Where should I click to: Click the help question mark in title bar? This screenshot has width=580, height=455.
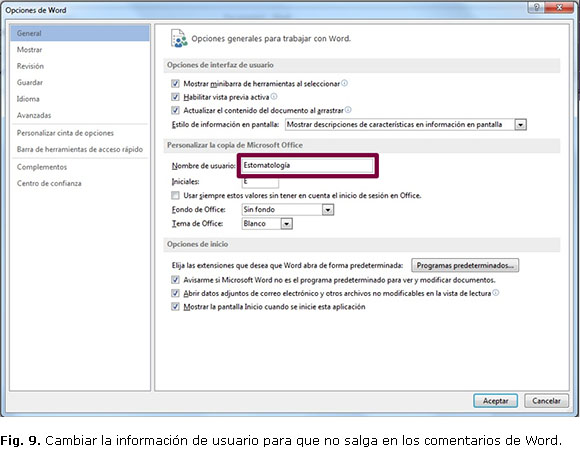536,7
